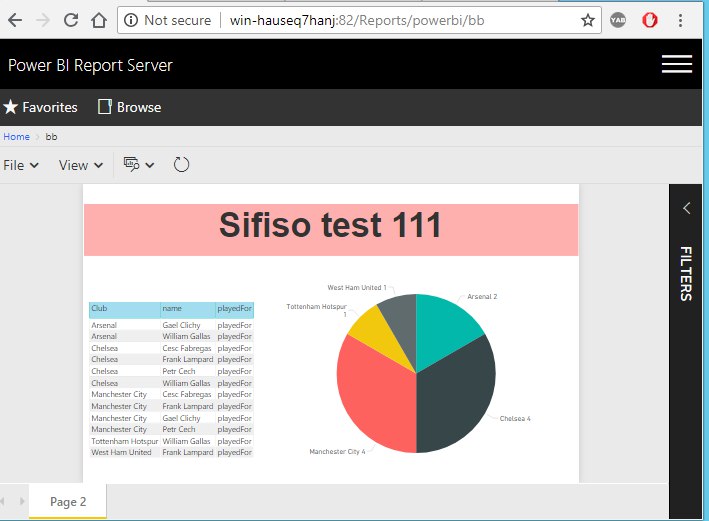Click the address bar URL field
The width and height of the screenshot is (709, 521).
tap(357, 20)
